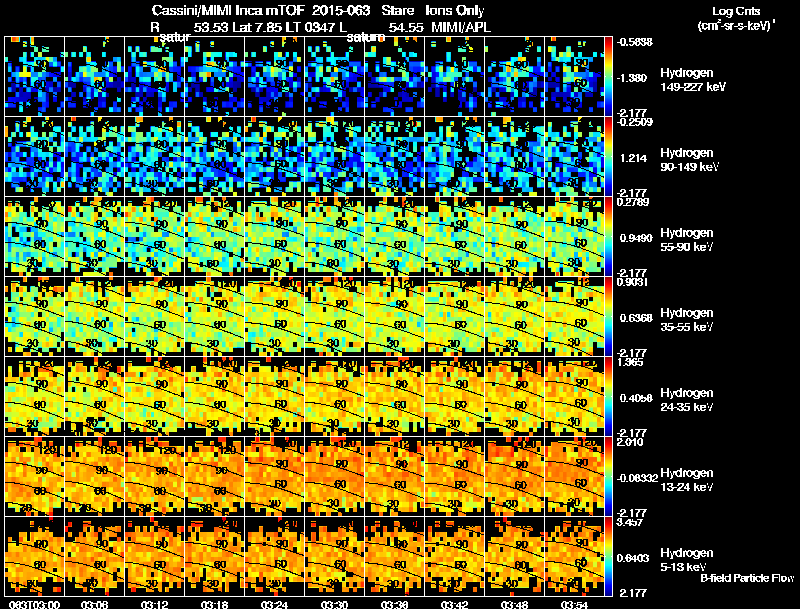Click the '03:24' time axis label
Image resolution: width=800 pixels, height=609 pixels.
point(274,605)
